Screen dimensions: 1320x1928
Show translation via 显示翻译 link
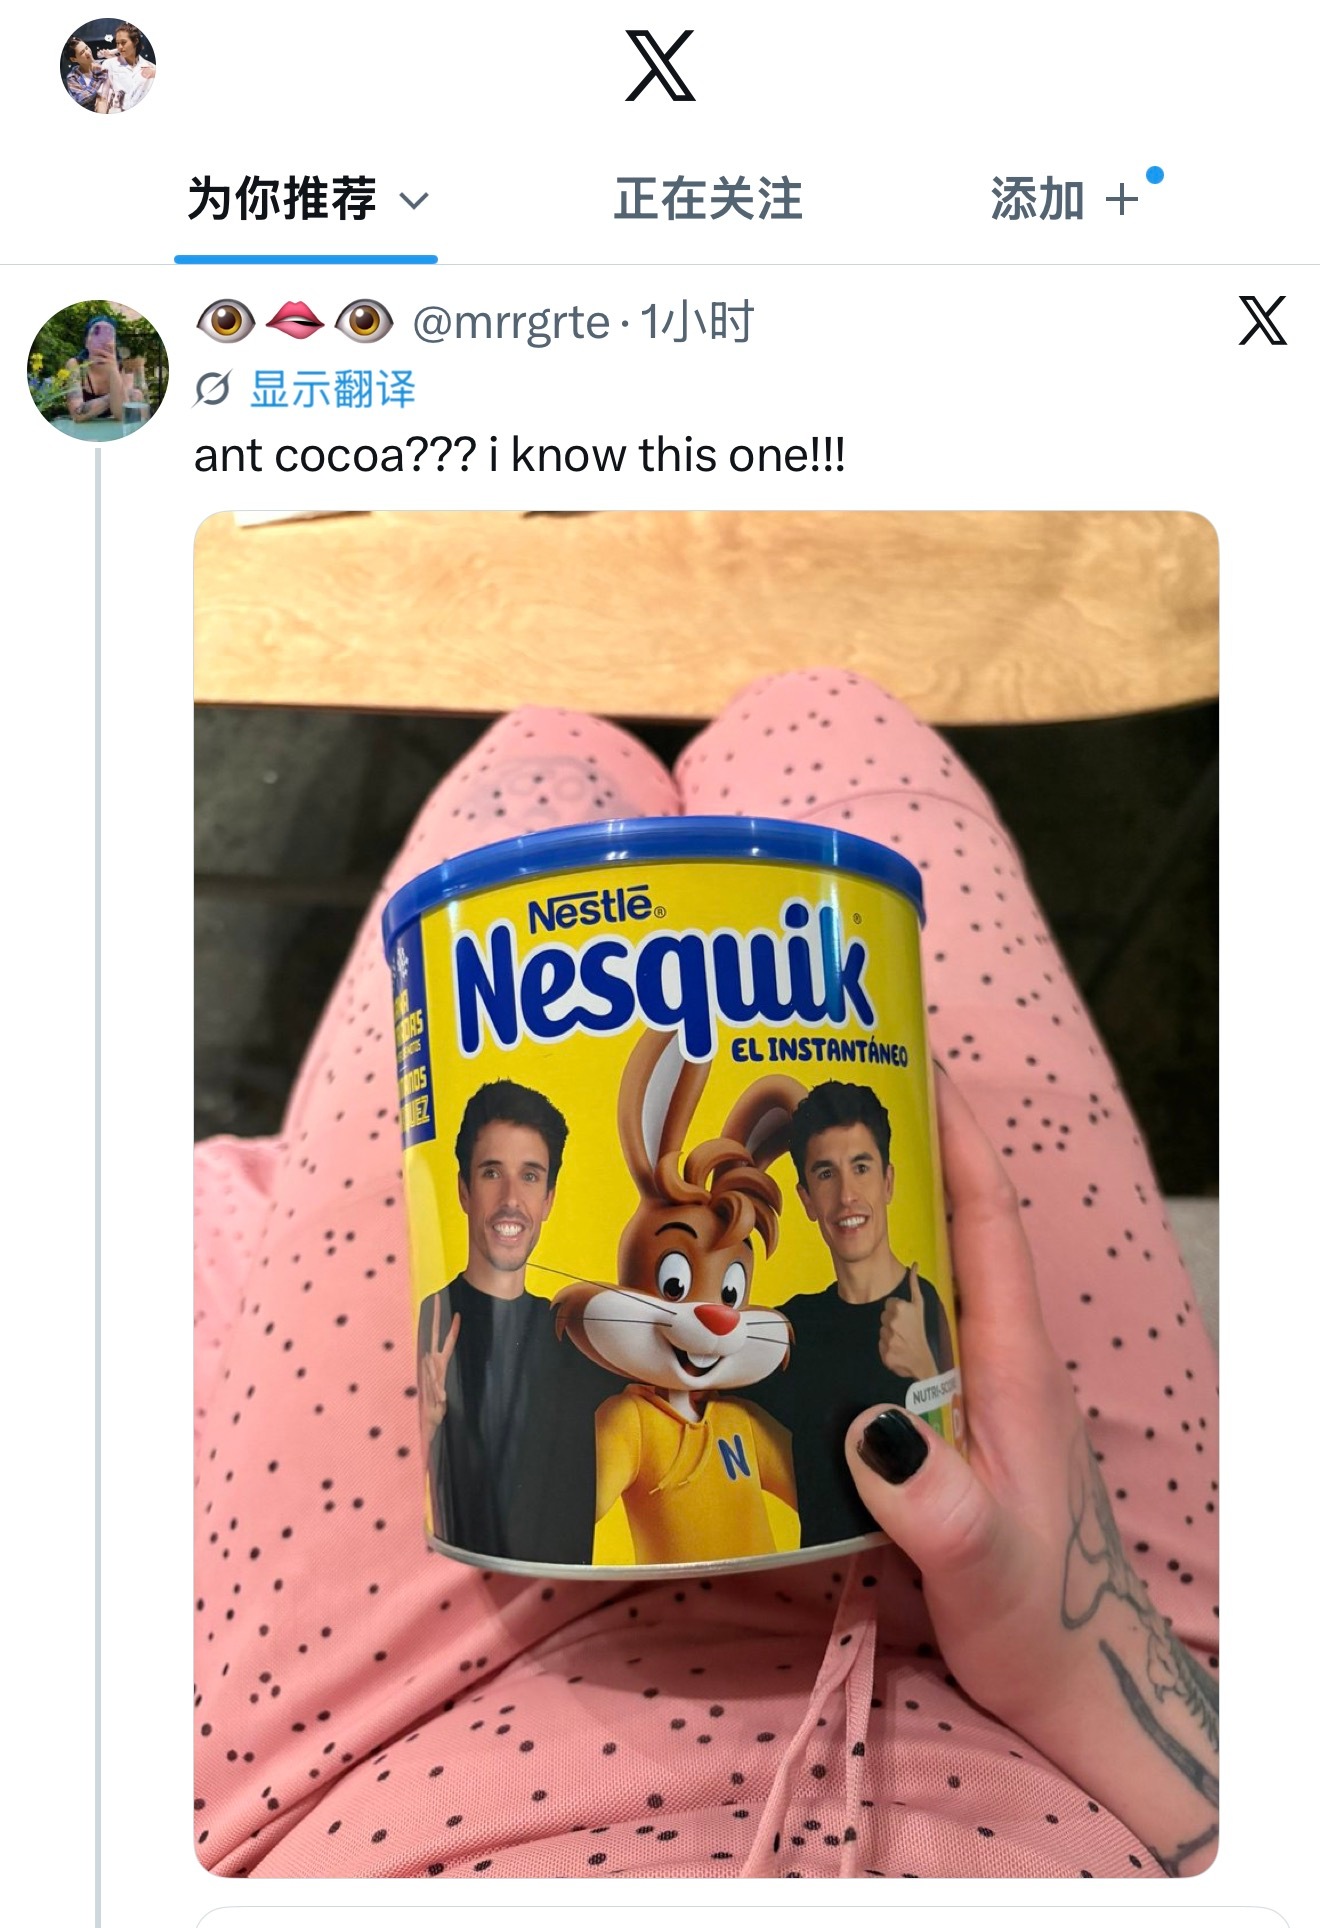tap(333, 389)
